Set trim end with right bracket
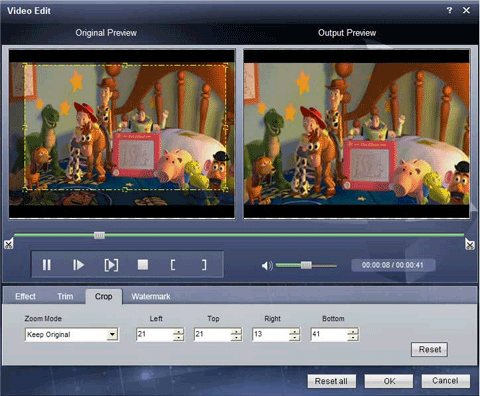Viewport: 480px width, 396px height. 204,265
